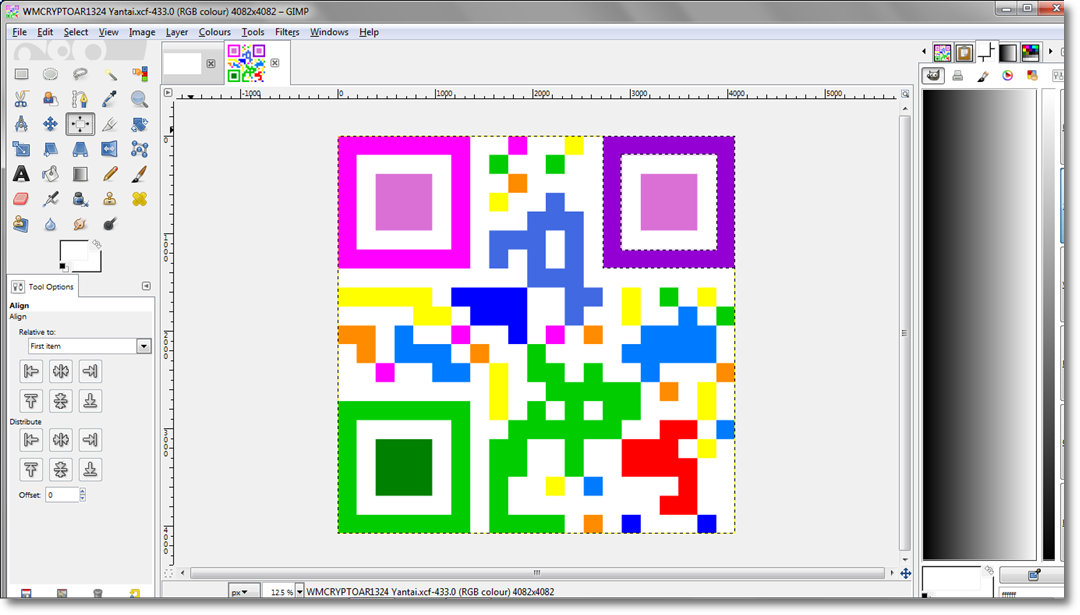Switch to the QR code image tab
Screen dimensions: 1080x615
pos(247,63)
